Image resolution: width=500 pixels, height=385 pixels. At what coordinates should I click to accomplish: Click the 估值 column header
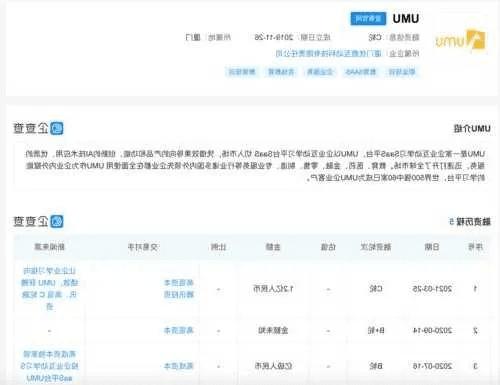click(328, 247)
